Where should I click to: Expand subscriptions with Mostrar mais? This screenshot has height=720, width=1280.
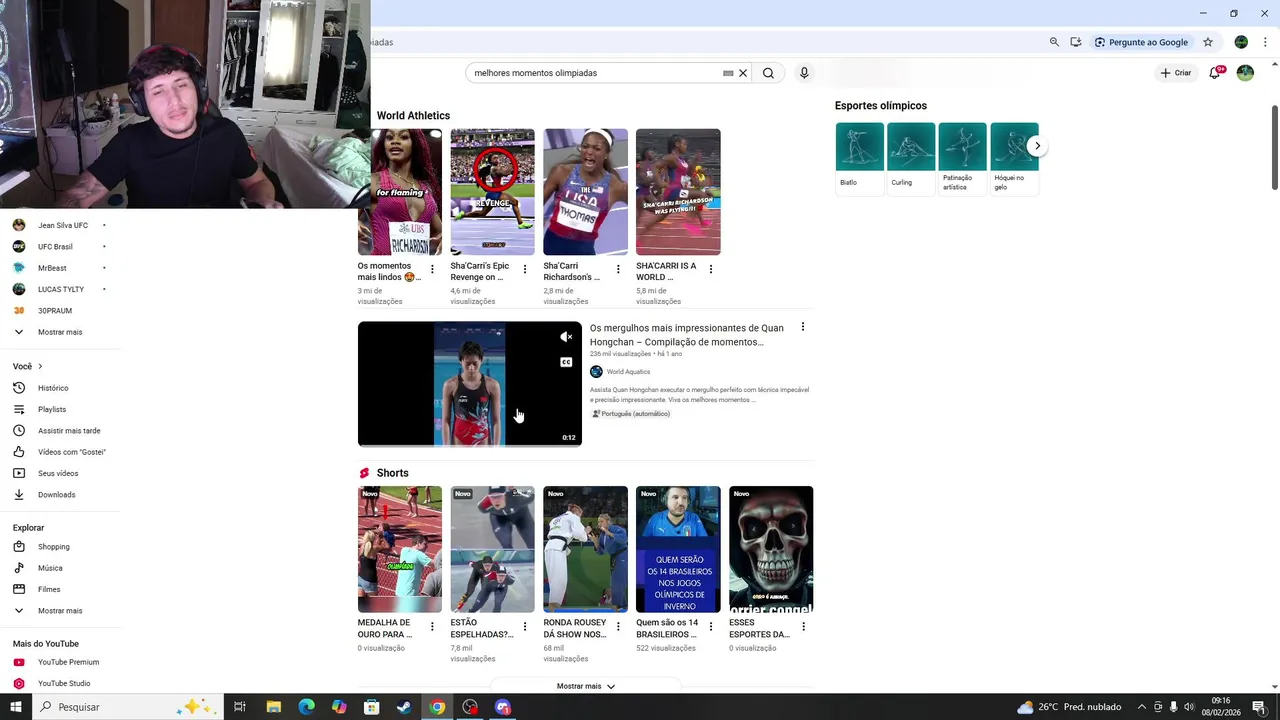(62, 332)
